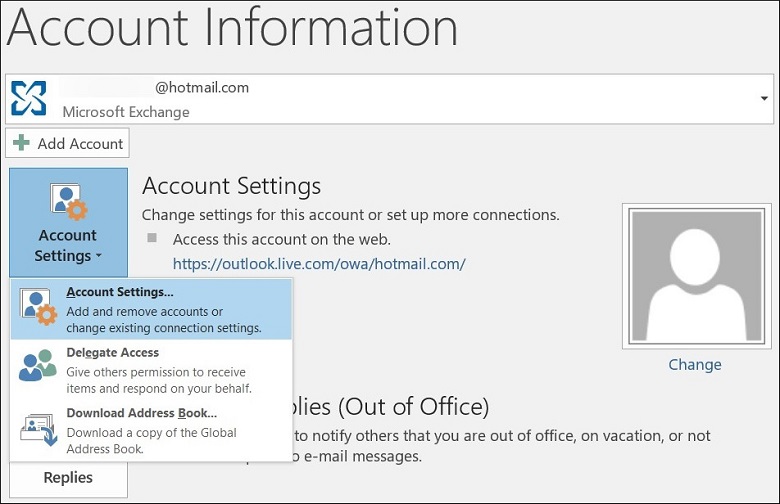Viewport: 780px width, 504px height.
Task: Click the Out of Office heading text
Action: pos(390,406)
